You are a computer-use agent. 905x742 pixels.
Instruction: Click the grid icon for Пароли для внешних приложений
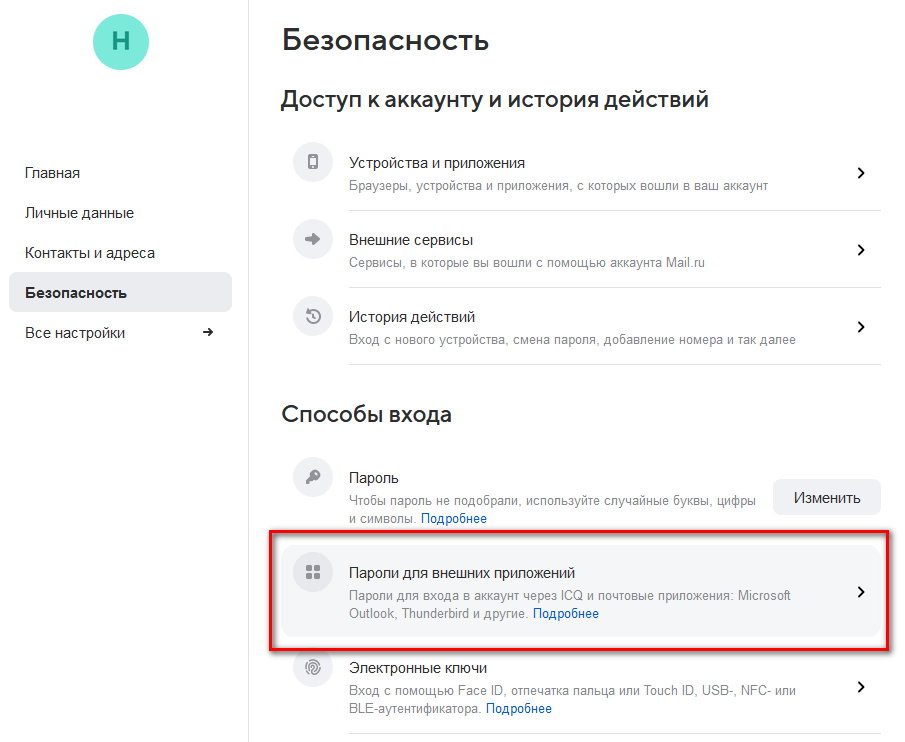[x=313, y=572]
